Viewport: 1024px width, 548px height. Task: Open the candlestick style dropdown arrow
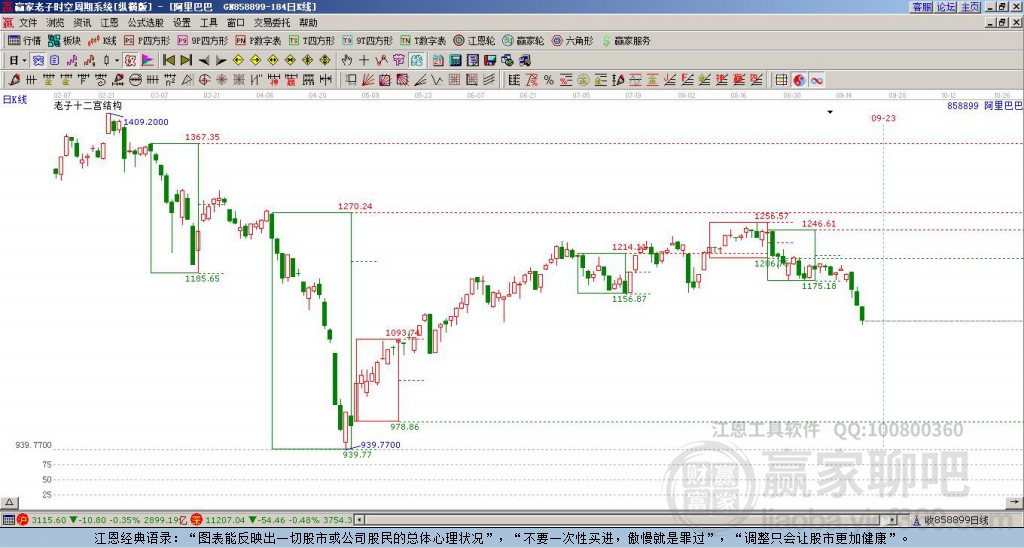point(117,61)
